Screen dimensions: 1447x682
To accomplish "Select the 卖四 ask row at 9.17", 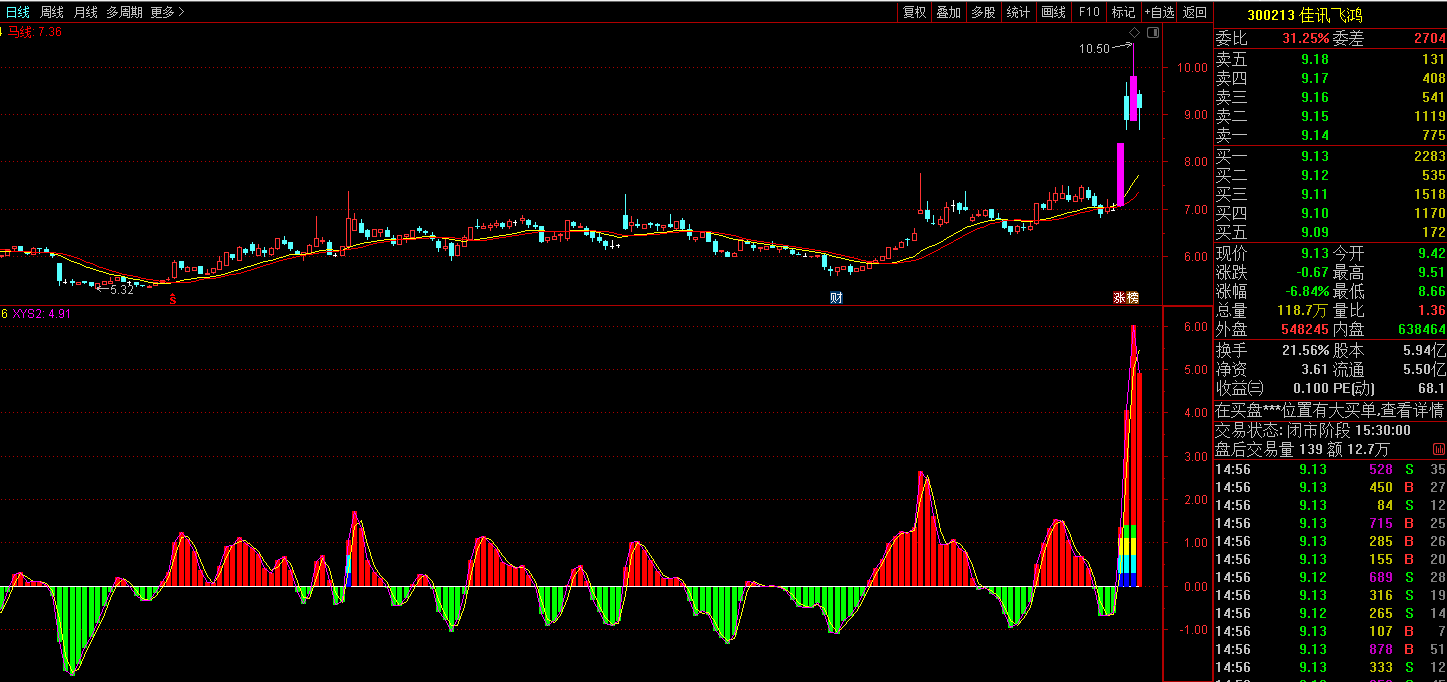I will tap(1330, 79).
